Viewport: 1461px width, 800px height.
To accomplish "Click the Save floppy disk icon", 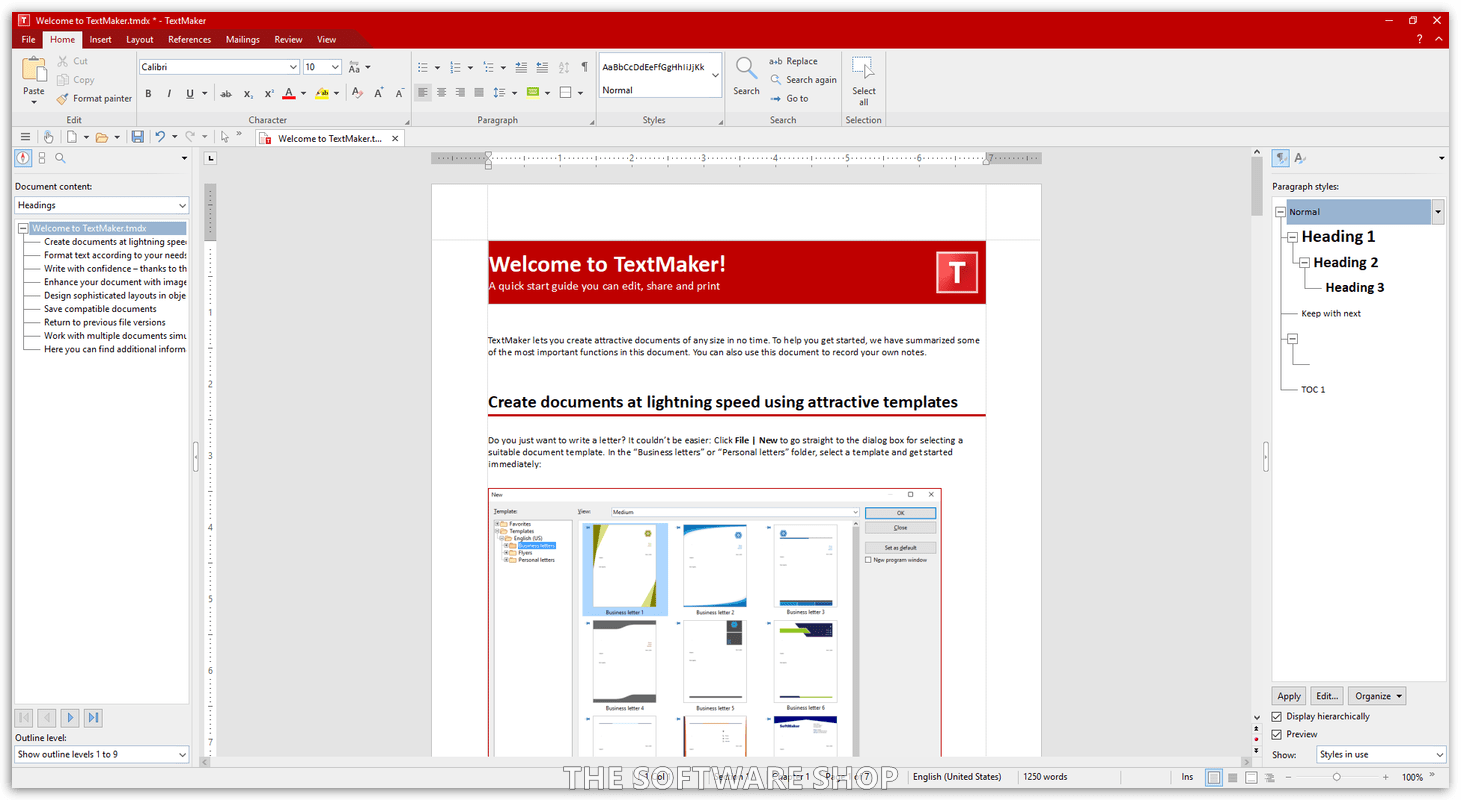I will click(x=137, y=137).
